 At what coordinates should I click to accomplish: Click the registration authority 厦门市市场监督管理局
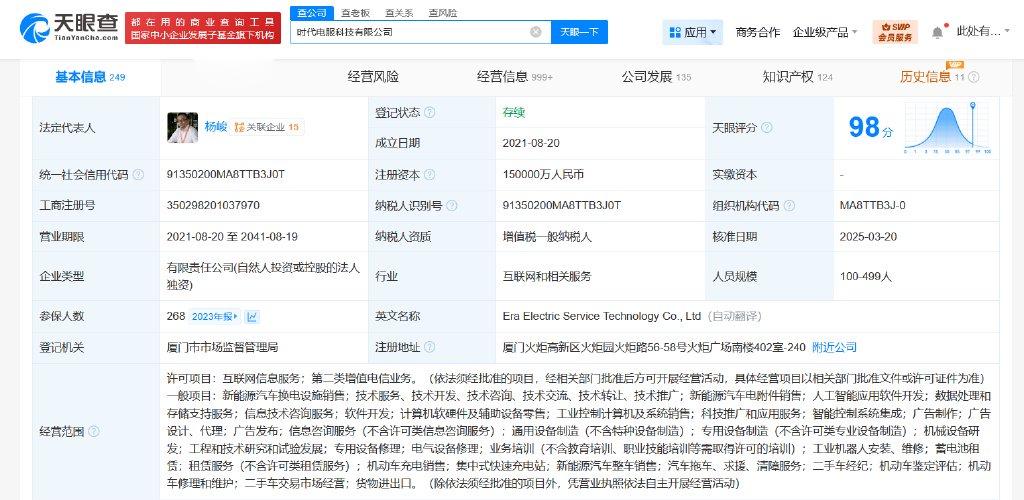(x=223, y=347)
